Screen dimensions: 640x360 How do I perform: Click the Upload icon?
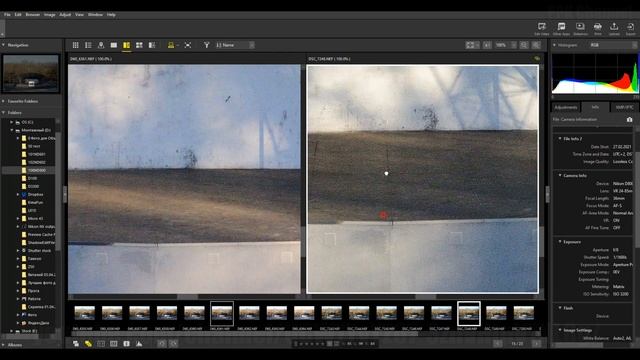614,29
